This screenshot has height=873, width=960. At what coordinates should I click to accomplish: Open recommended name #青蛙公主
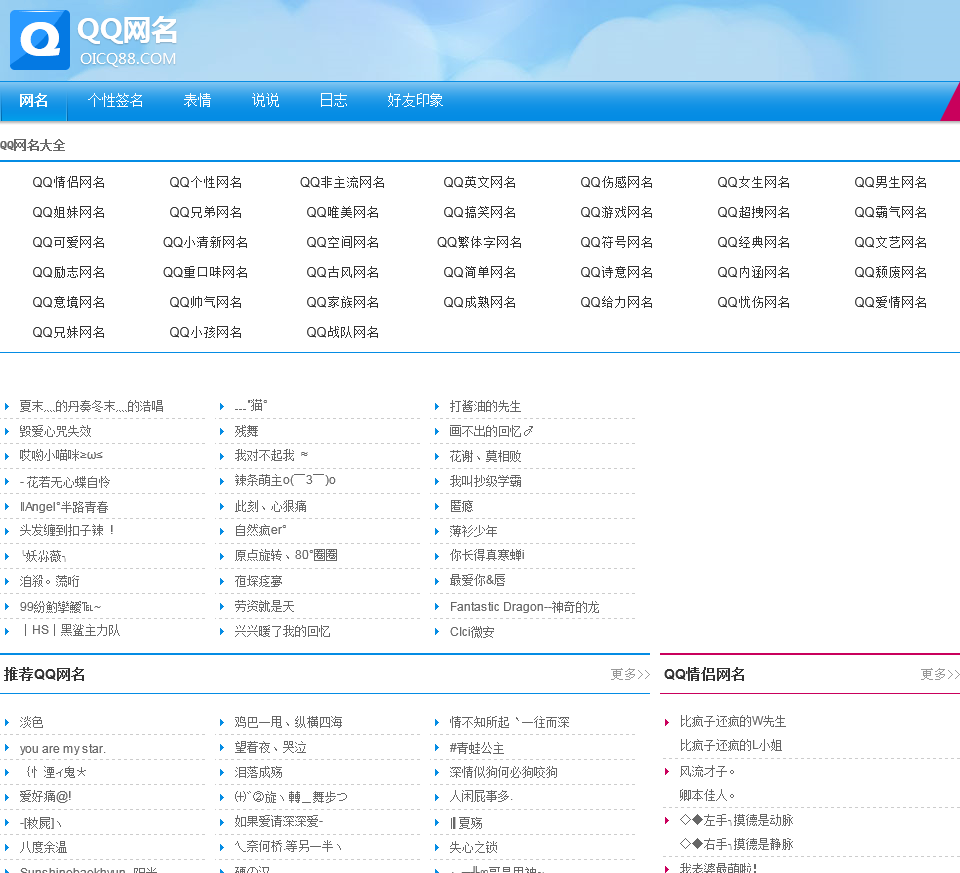point(477,748)
